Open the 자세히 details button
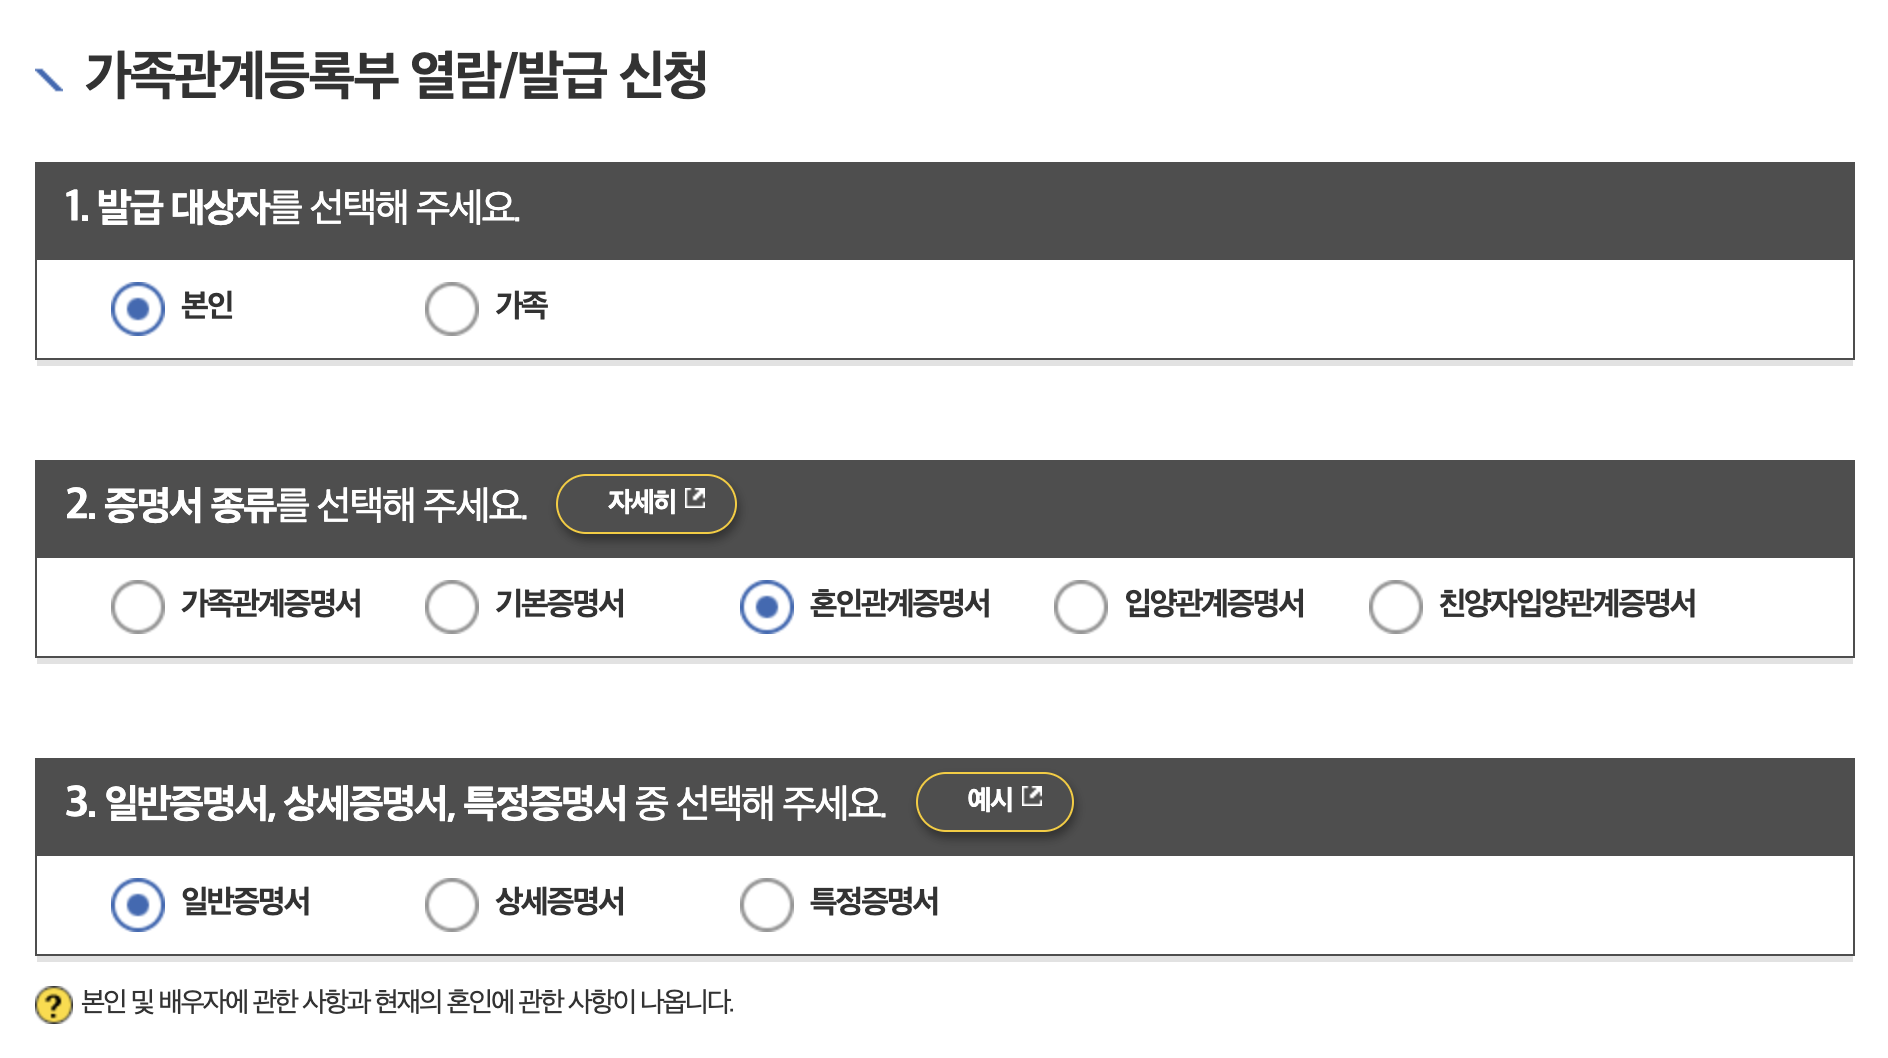 tap(646, 503)
